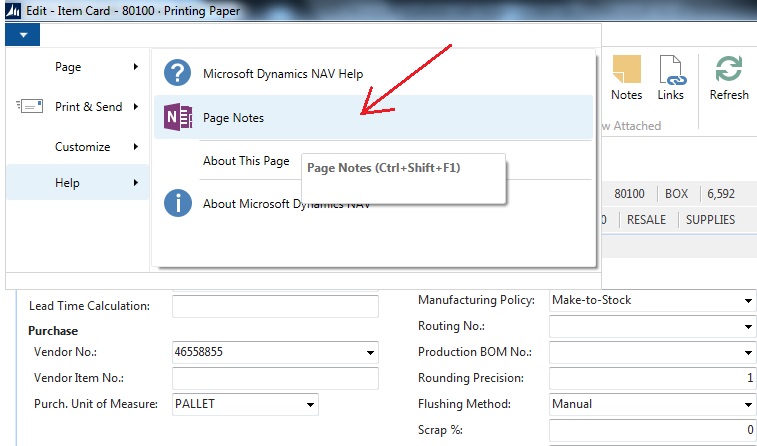Open About Microsoft Dynamics NAV entry

(x=286, y=204)
